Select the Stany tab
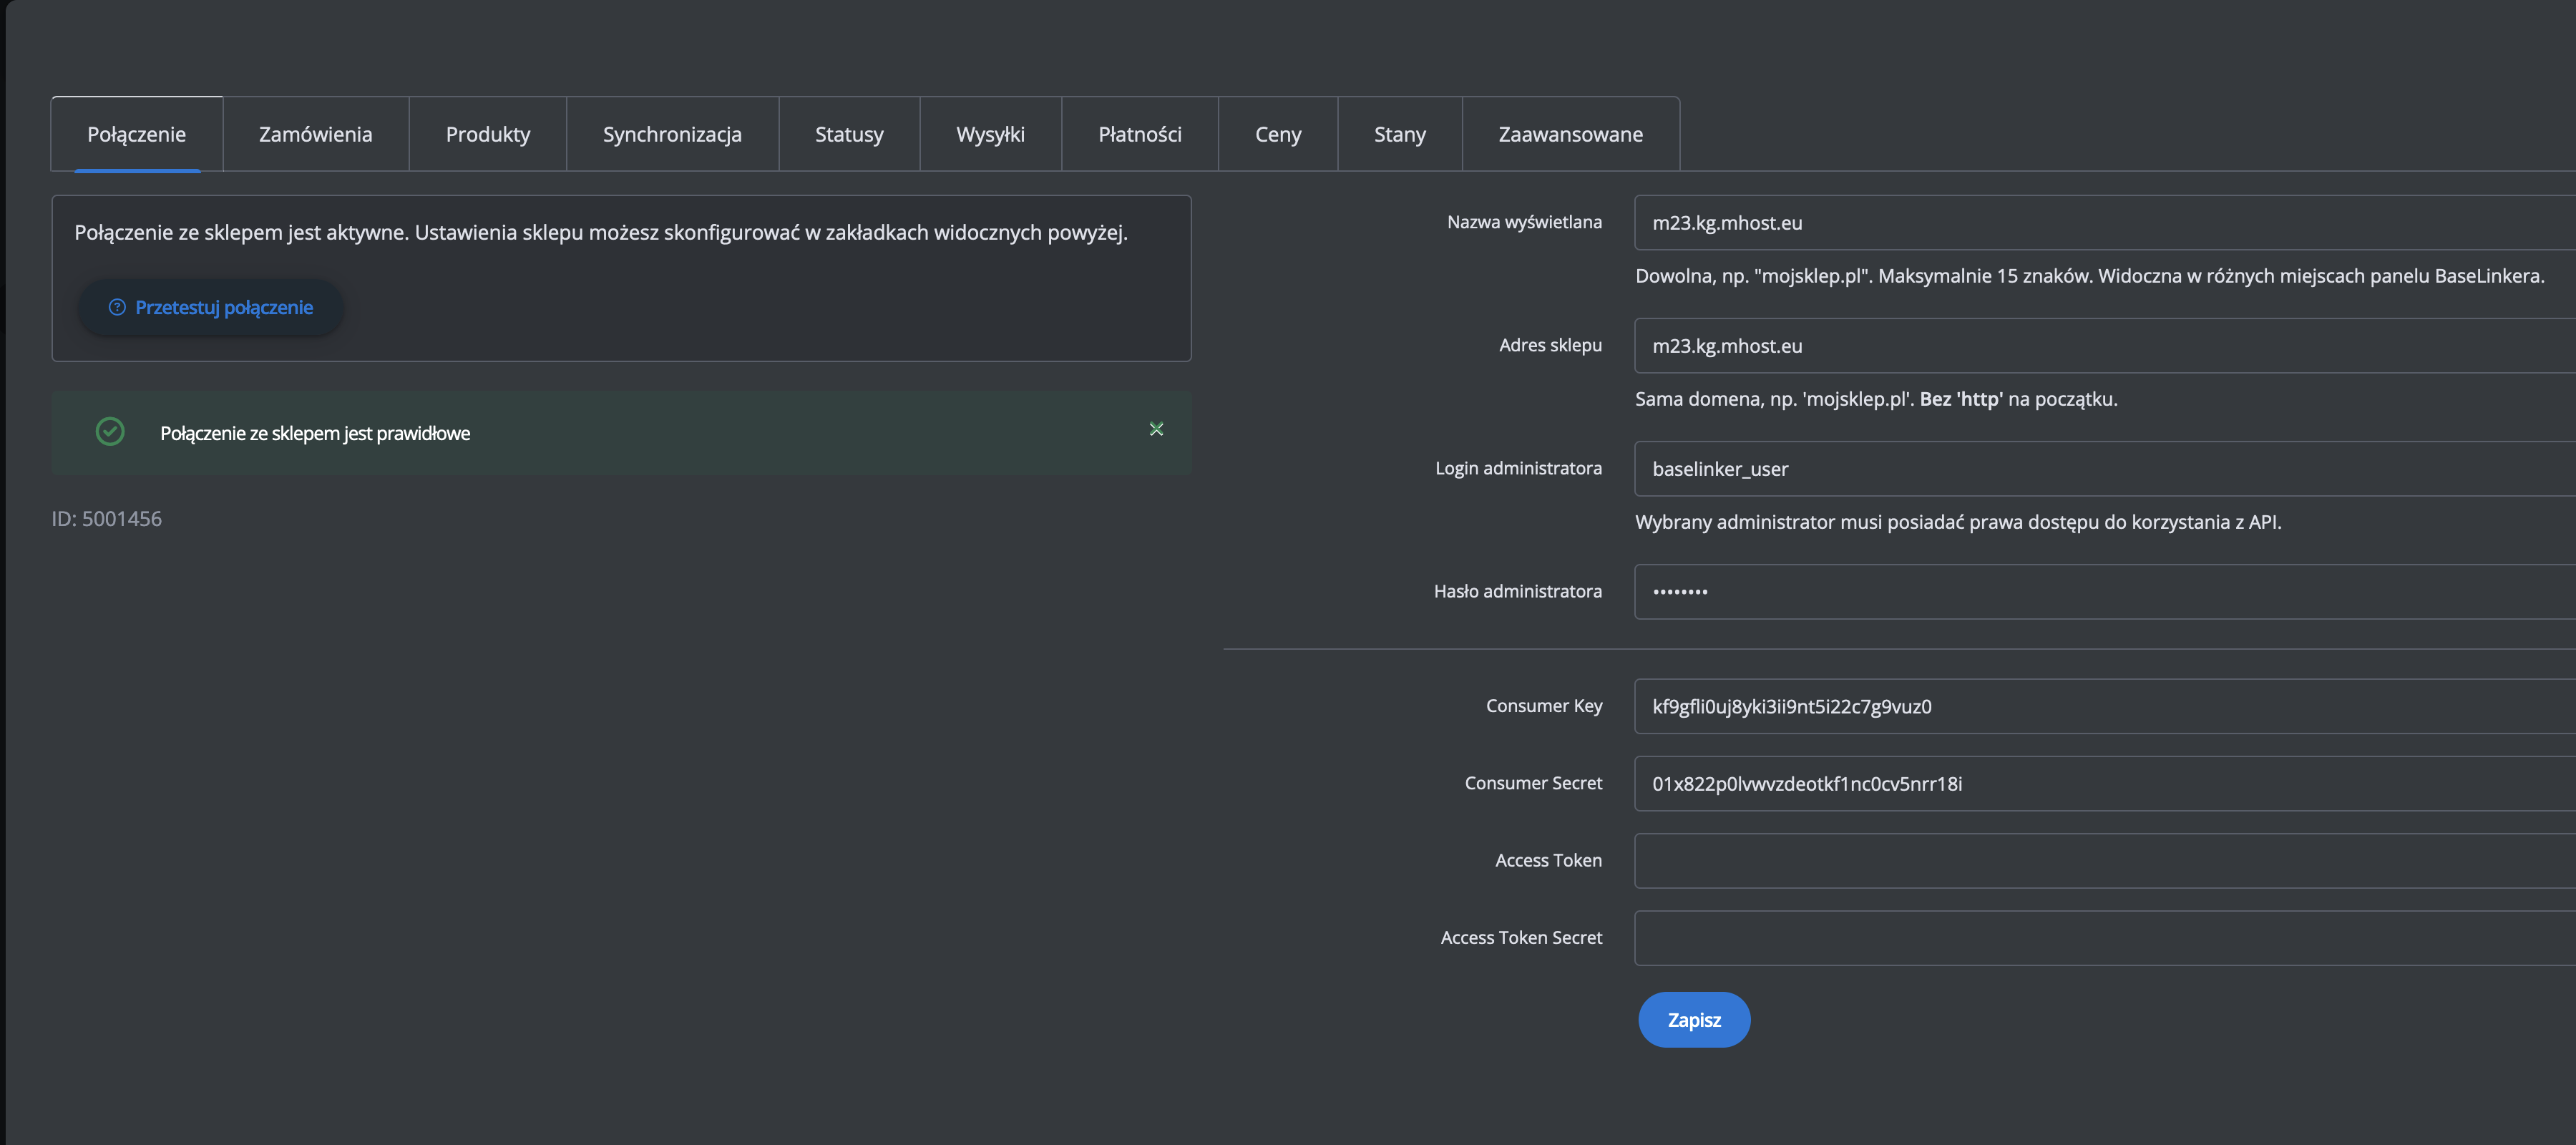The image size is (2576, 1145). pyautogui.click(x=1399, y=134)
